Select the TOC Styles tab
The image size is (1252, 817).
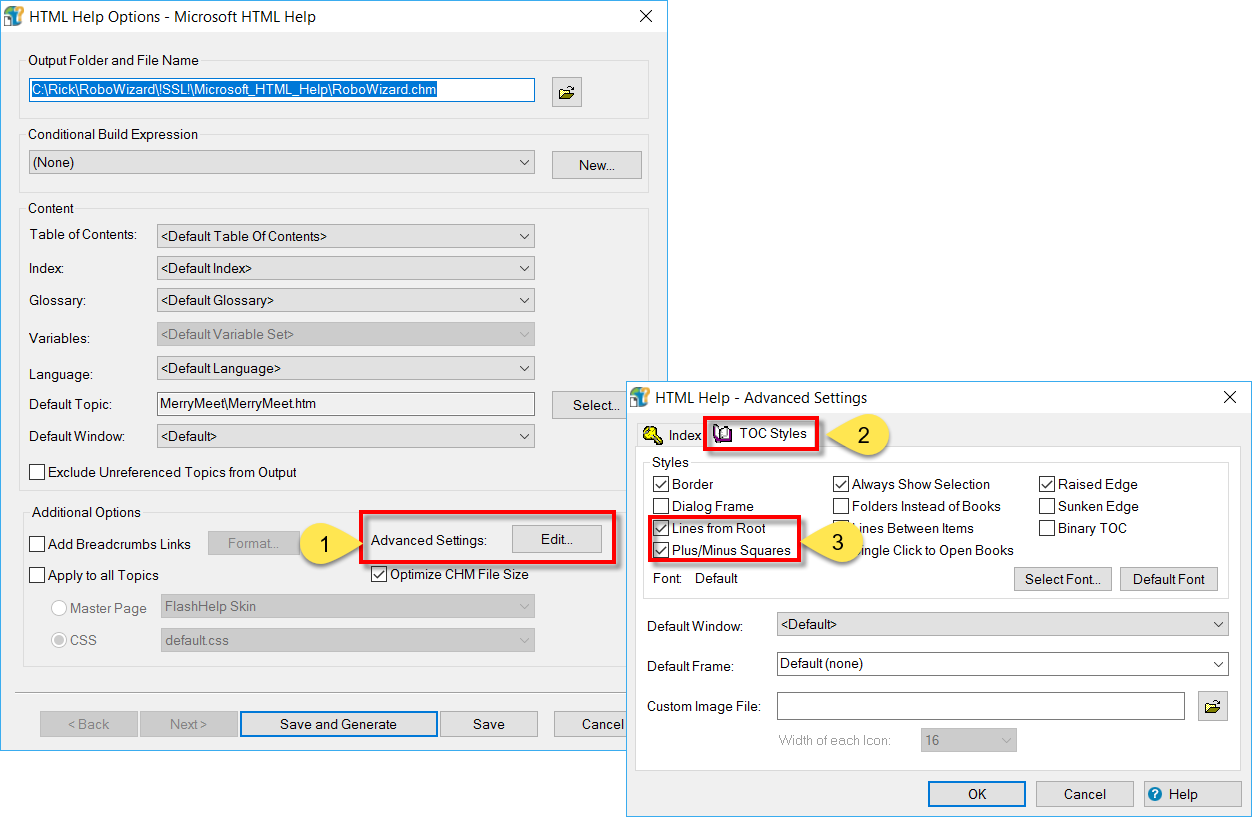pos(761,434)
